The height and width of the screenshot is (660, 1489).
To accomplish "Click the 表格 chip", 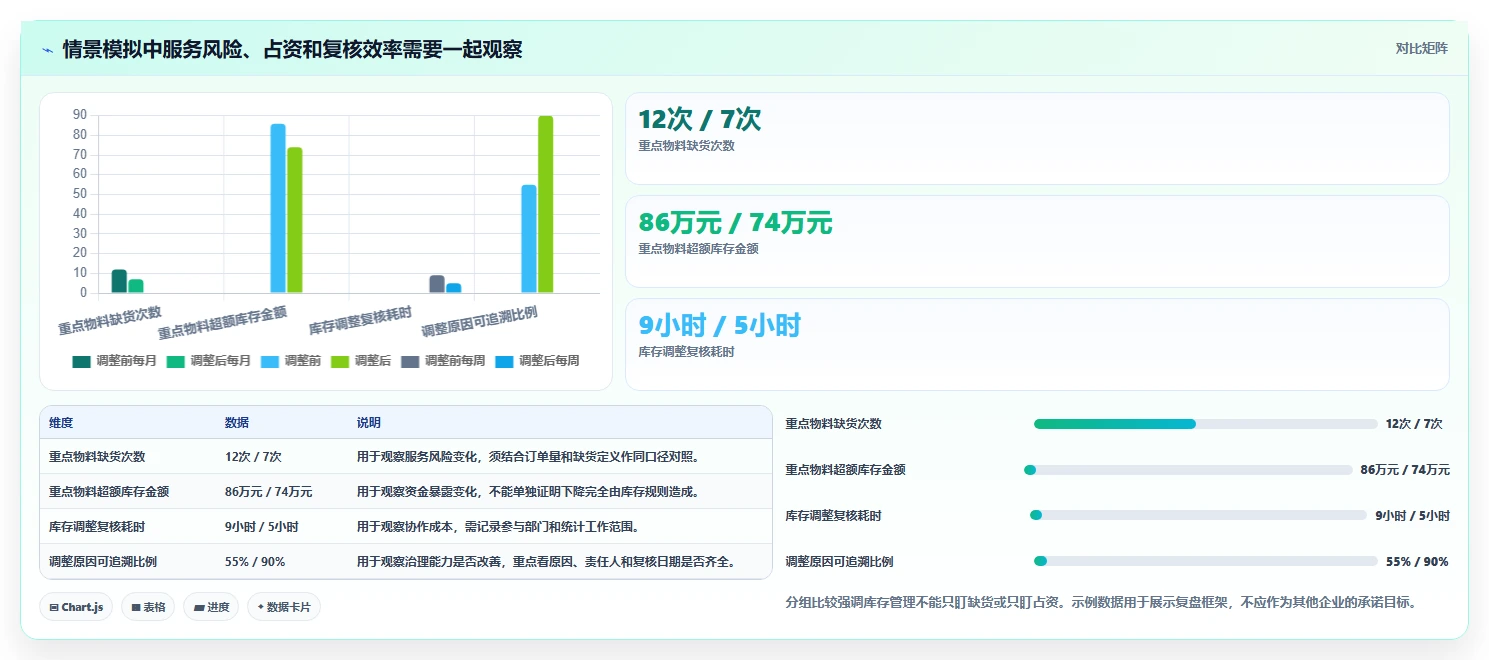I will click(x=149, y=607).
